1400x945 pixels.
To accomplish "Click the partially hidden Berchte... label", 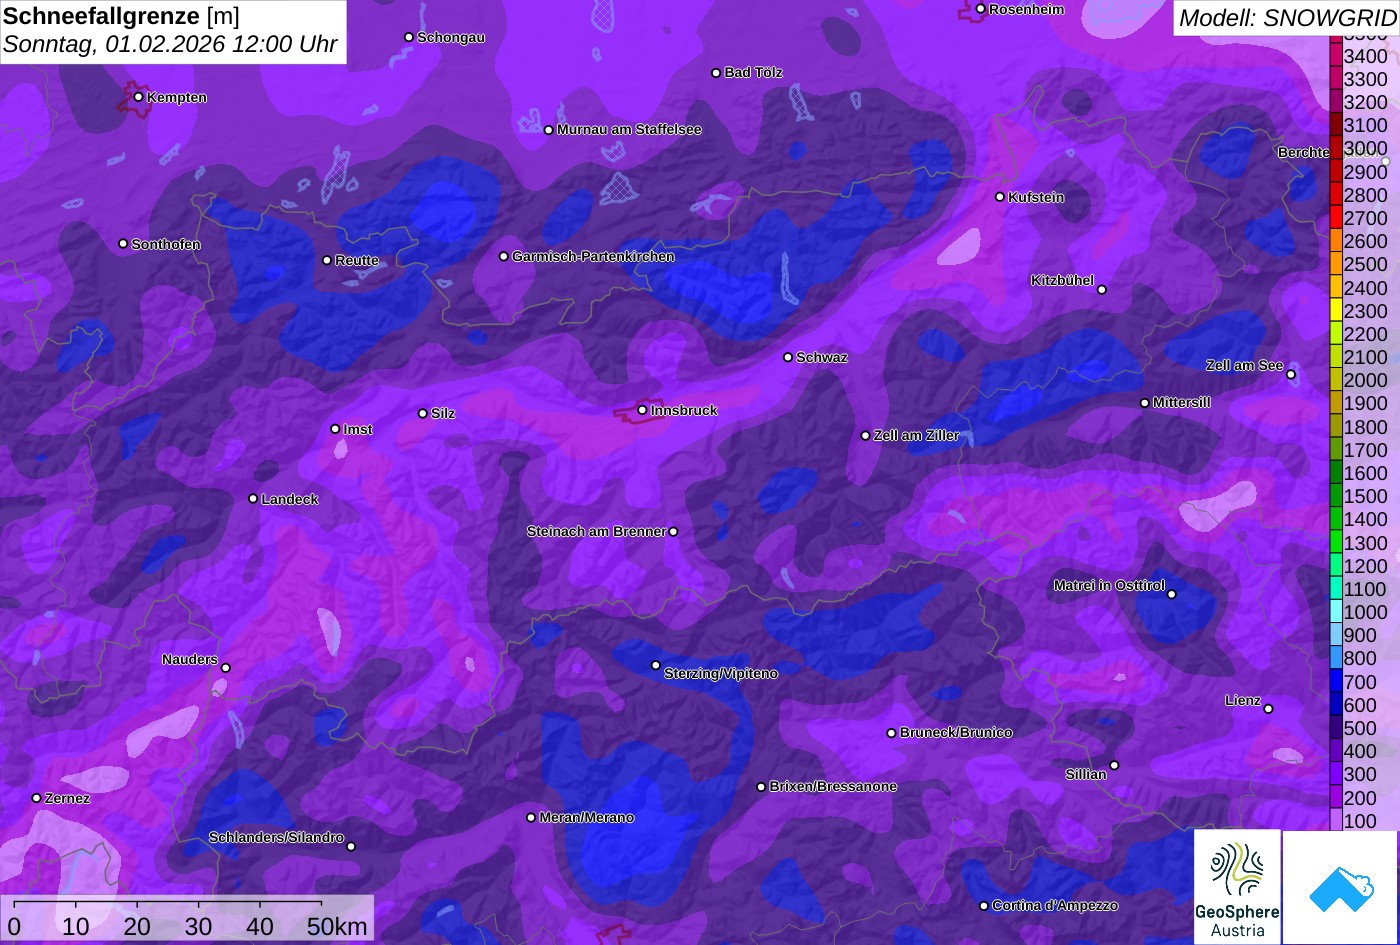I will pyautogui.click(x=1303, y=153).
